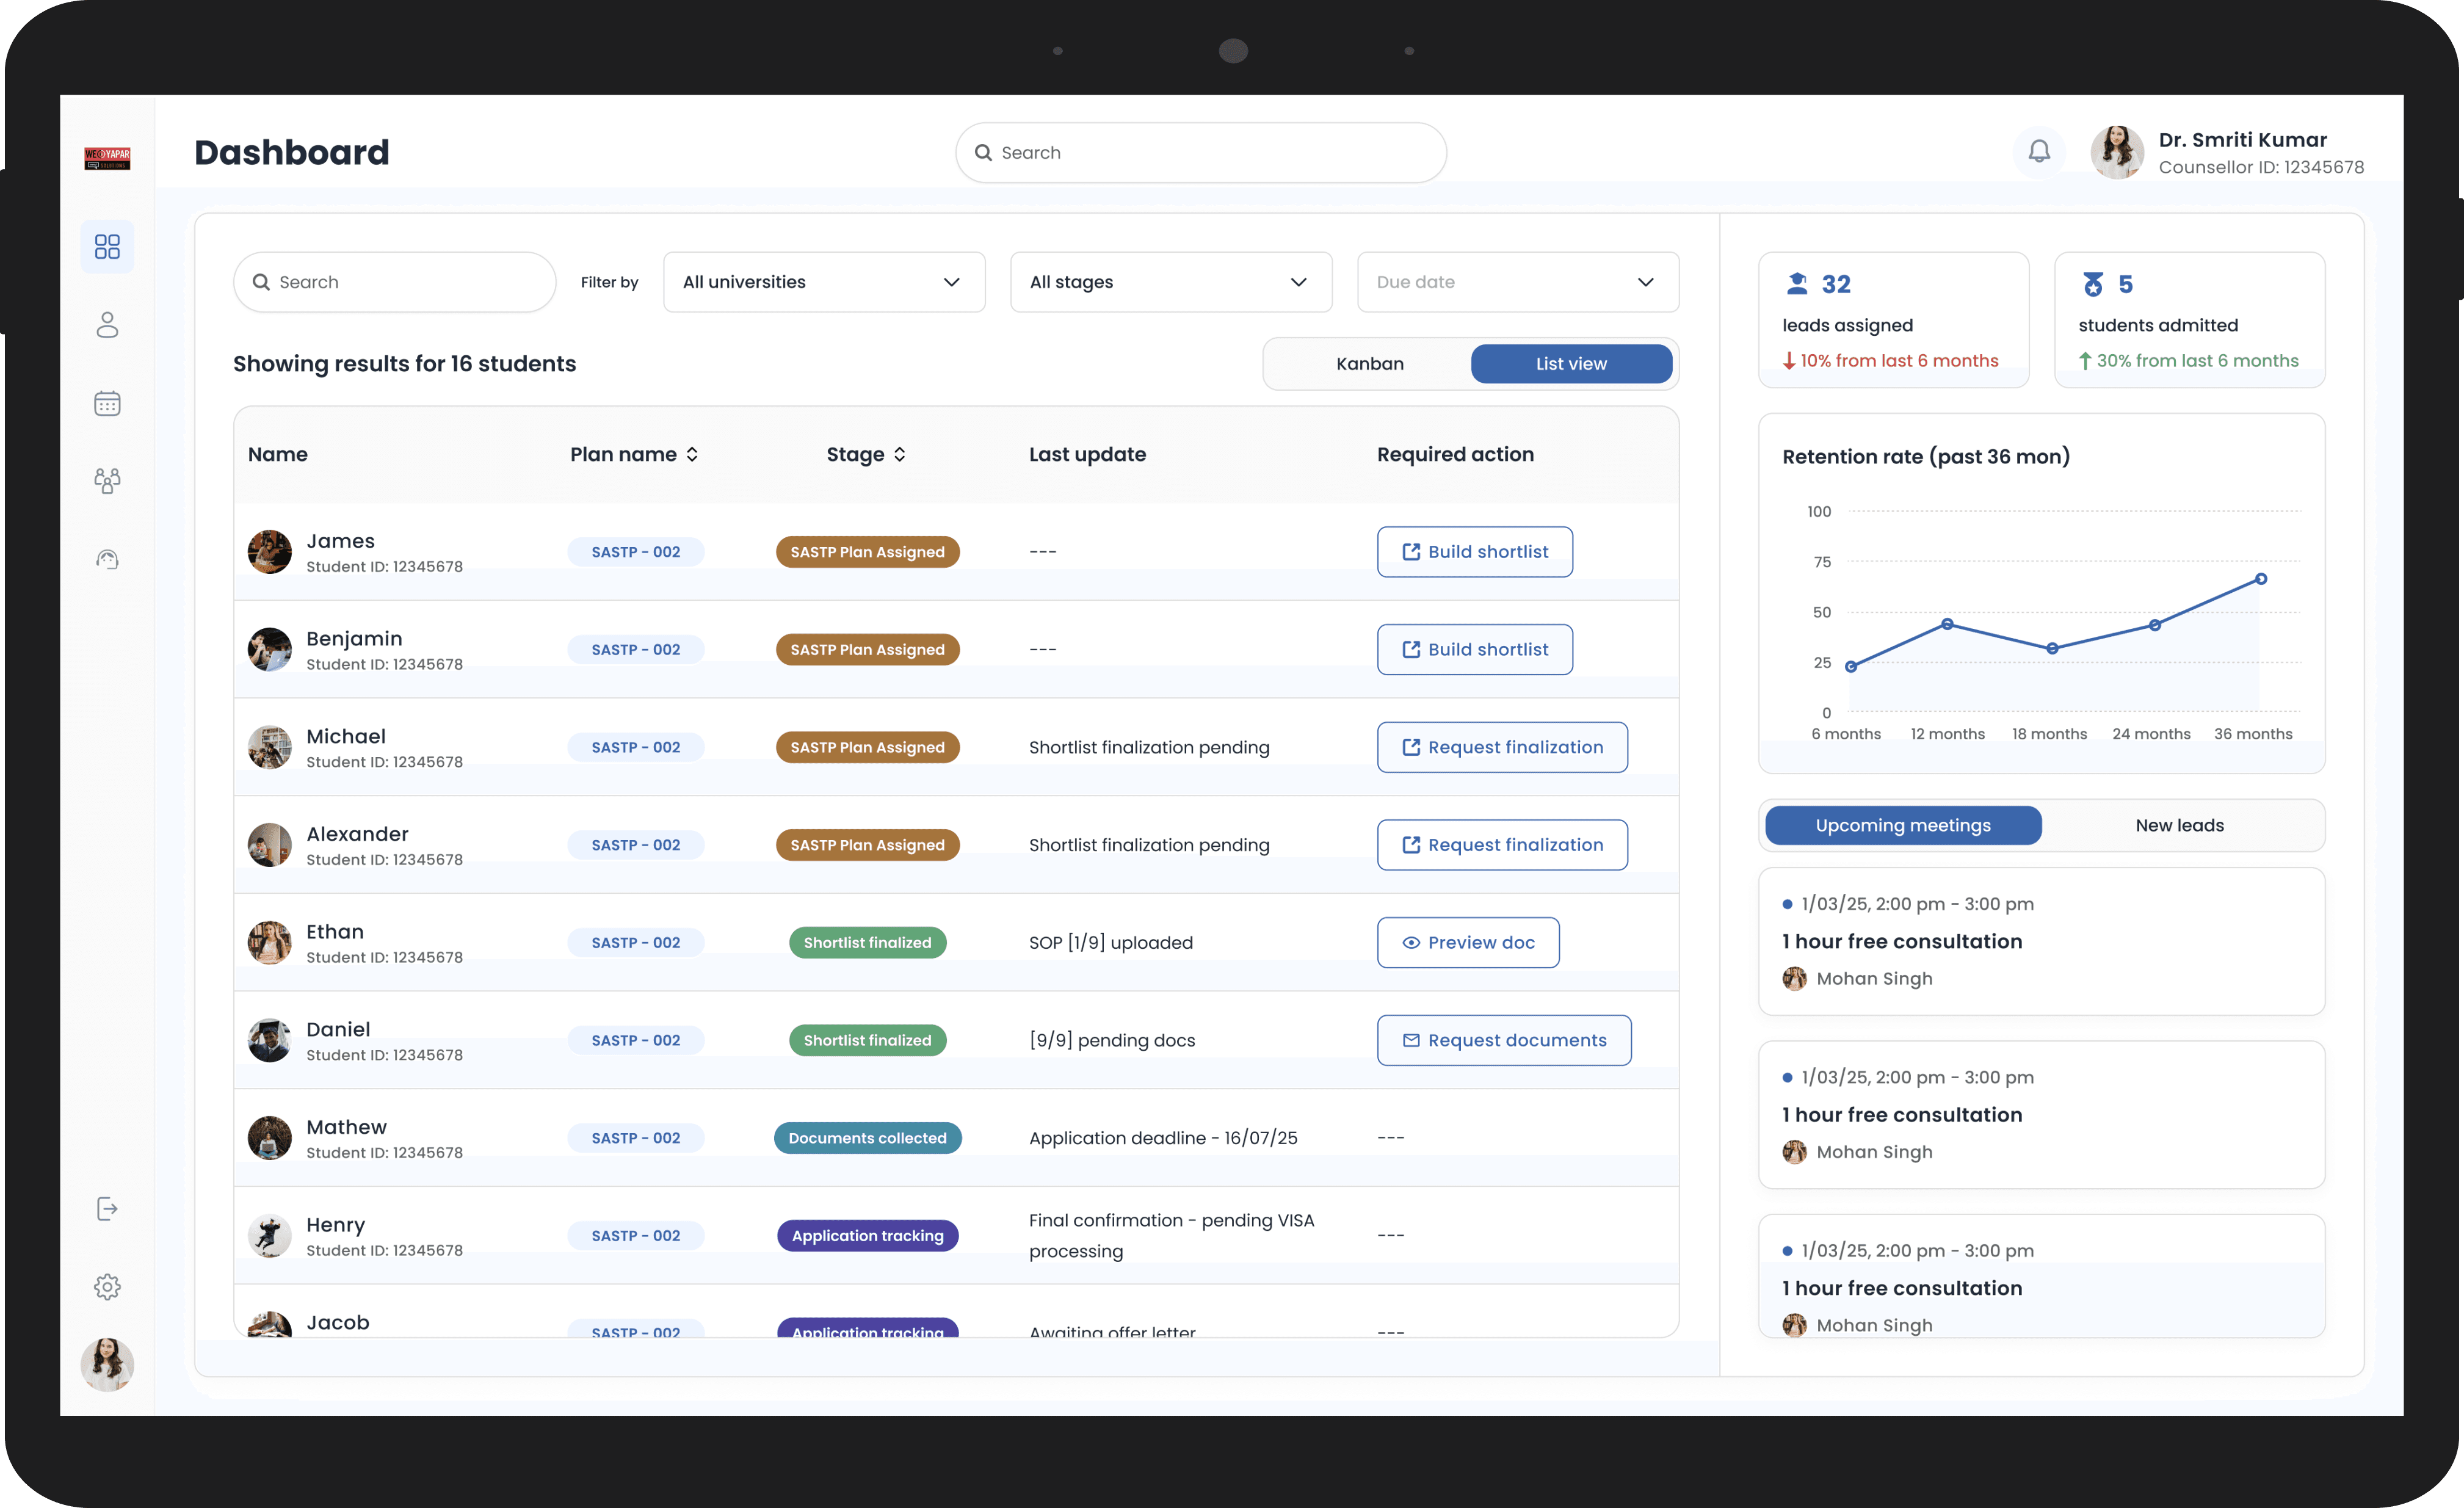Click the notification bell icon
The image size is (2464, 1508).
(2039, 151)
